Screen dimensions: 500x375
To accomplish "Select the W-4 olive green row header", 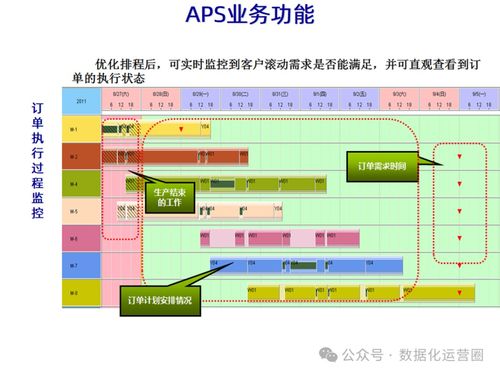I will [x=81, y=184].
